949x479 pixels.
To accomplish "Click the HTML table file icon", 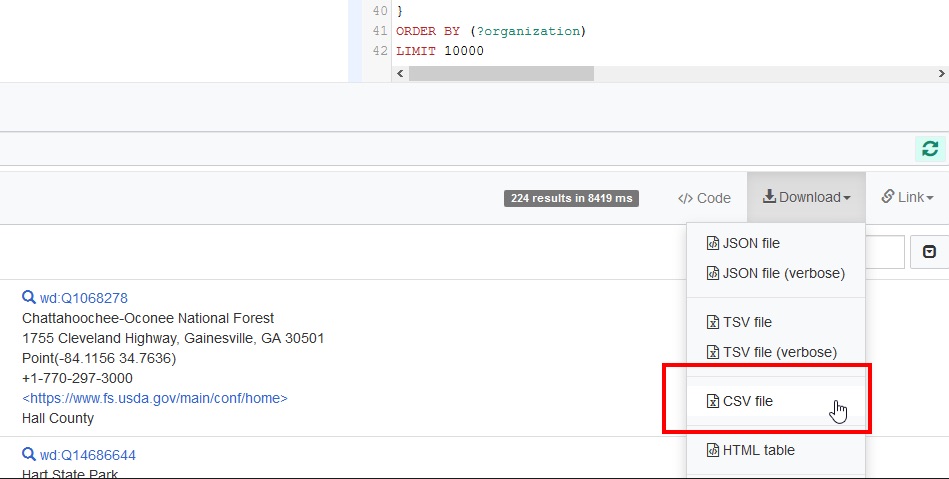I will point(713,450).
